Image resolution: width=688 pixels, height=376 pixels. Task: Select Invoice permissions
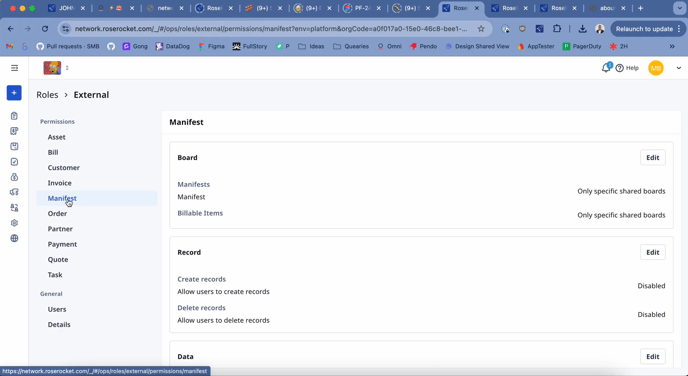coord(60,183)
